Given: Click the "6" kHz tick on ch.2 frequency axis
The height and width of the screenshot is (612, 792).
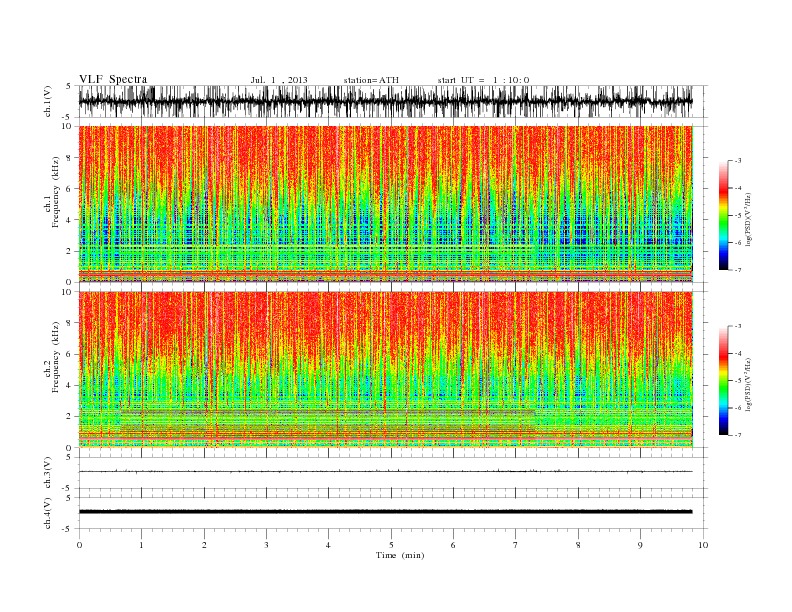Looking at the screenshot, I should [70, 354].
